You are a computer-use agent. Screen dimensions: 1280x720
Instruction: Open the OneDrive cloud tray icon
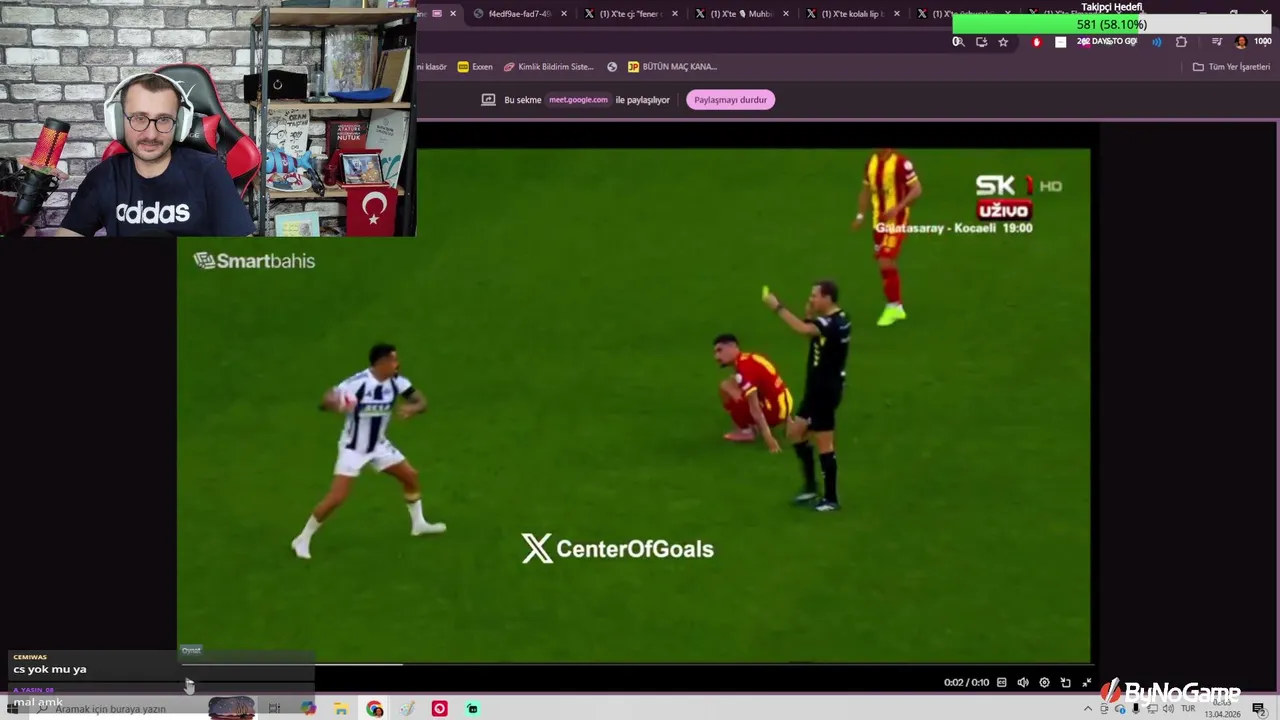coord(1120,709)
